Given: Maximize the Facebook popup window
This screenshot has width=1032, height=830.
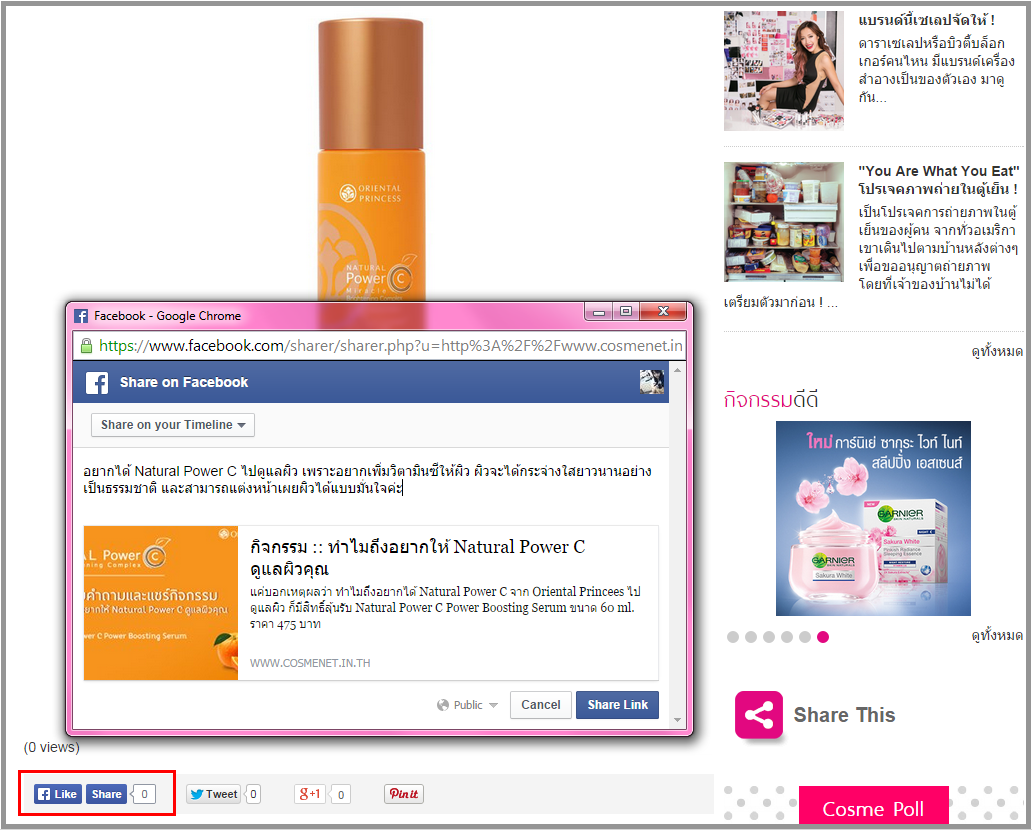Looking at the screenshot, I should tap(626, 311).
